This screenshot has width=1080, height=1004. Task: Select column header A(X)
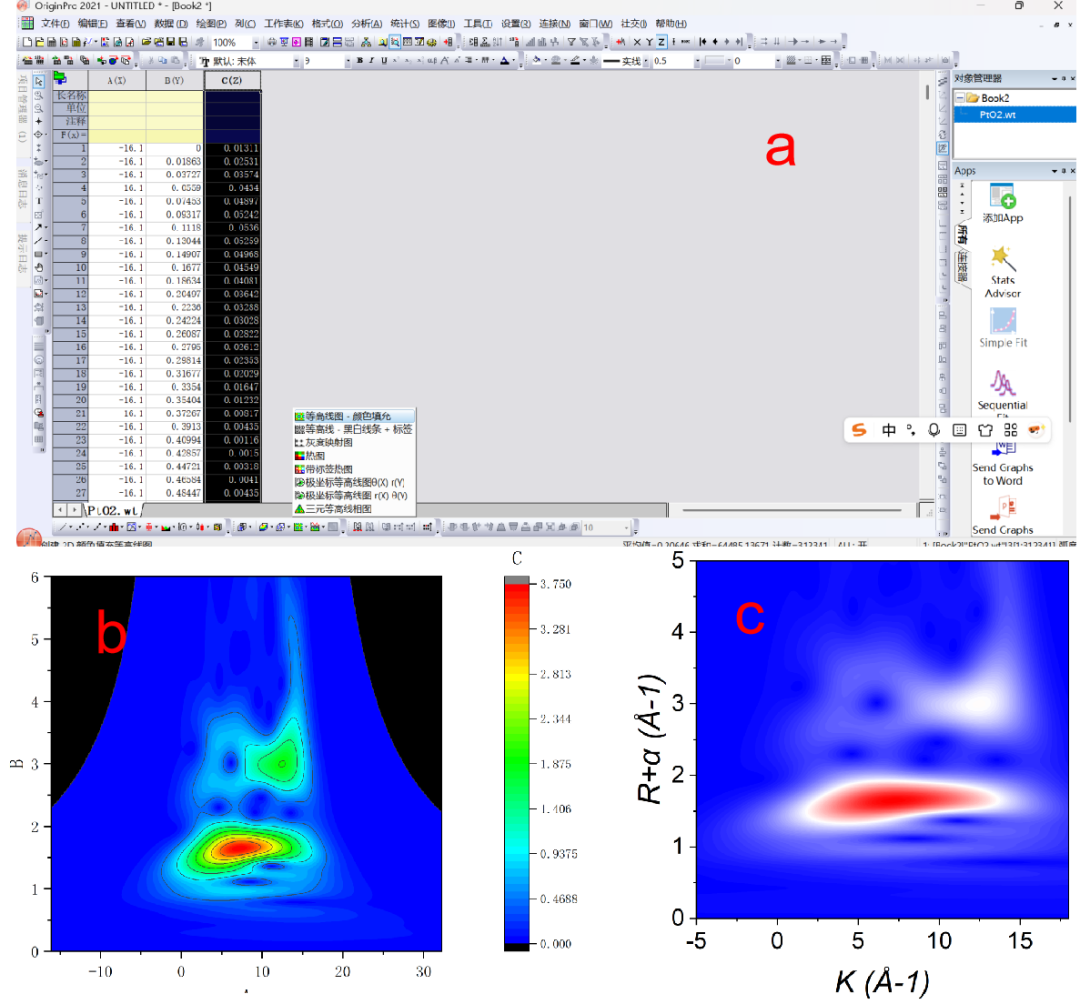[x=117, y=81]
